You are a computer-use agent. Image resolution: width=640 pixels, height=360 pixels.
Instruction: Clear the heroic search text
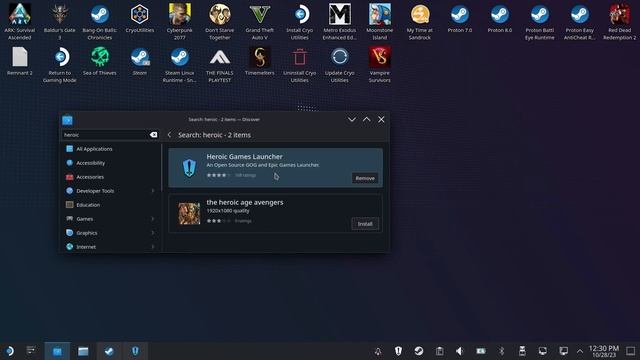pos(153,135)
